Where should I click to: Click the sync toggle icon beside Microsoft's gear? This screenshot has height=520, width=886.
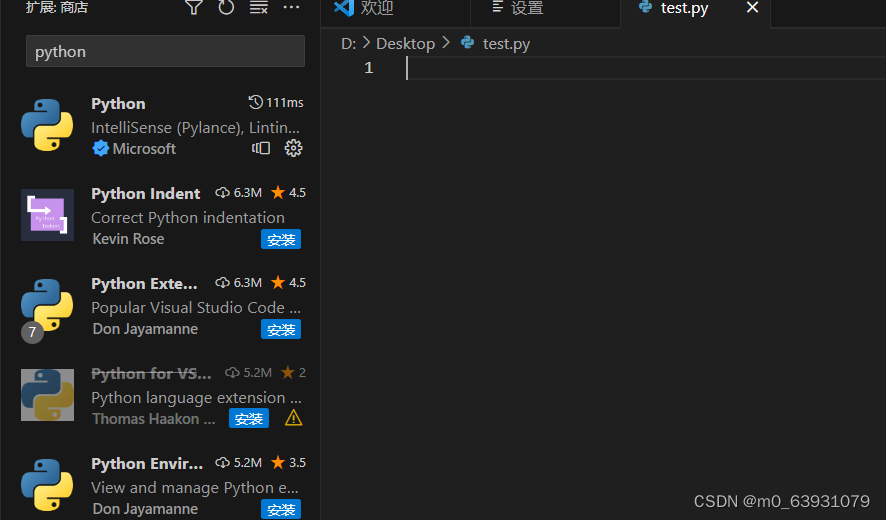point(261,148)
